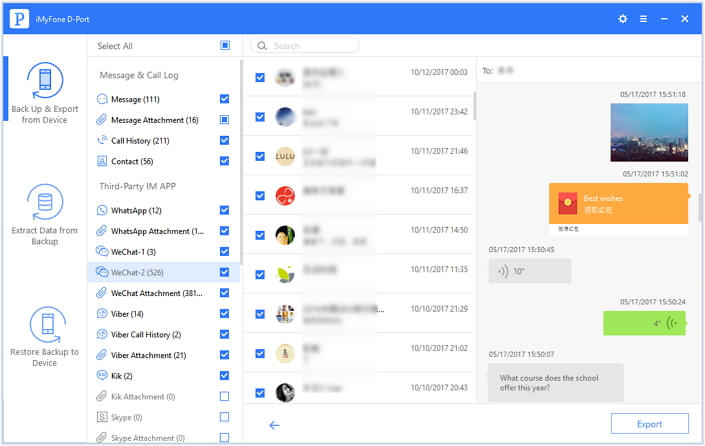Uncheck the Viber (14) checkbox
The height and width of the screenshot is (446, 705).
[x=224, y=313]
